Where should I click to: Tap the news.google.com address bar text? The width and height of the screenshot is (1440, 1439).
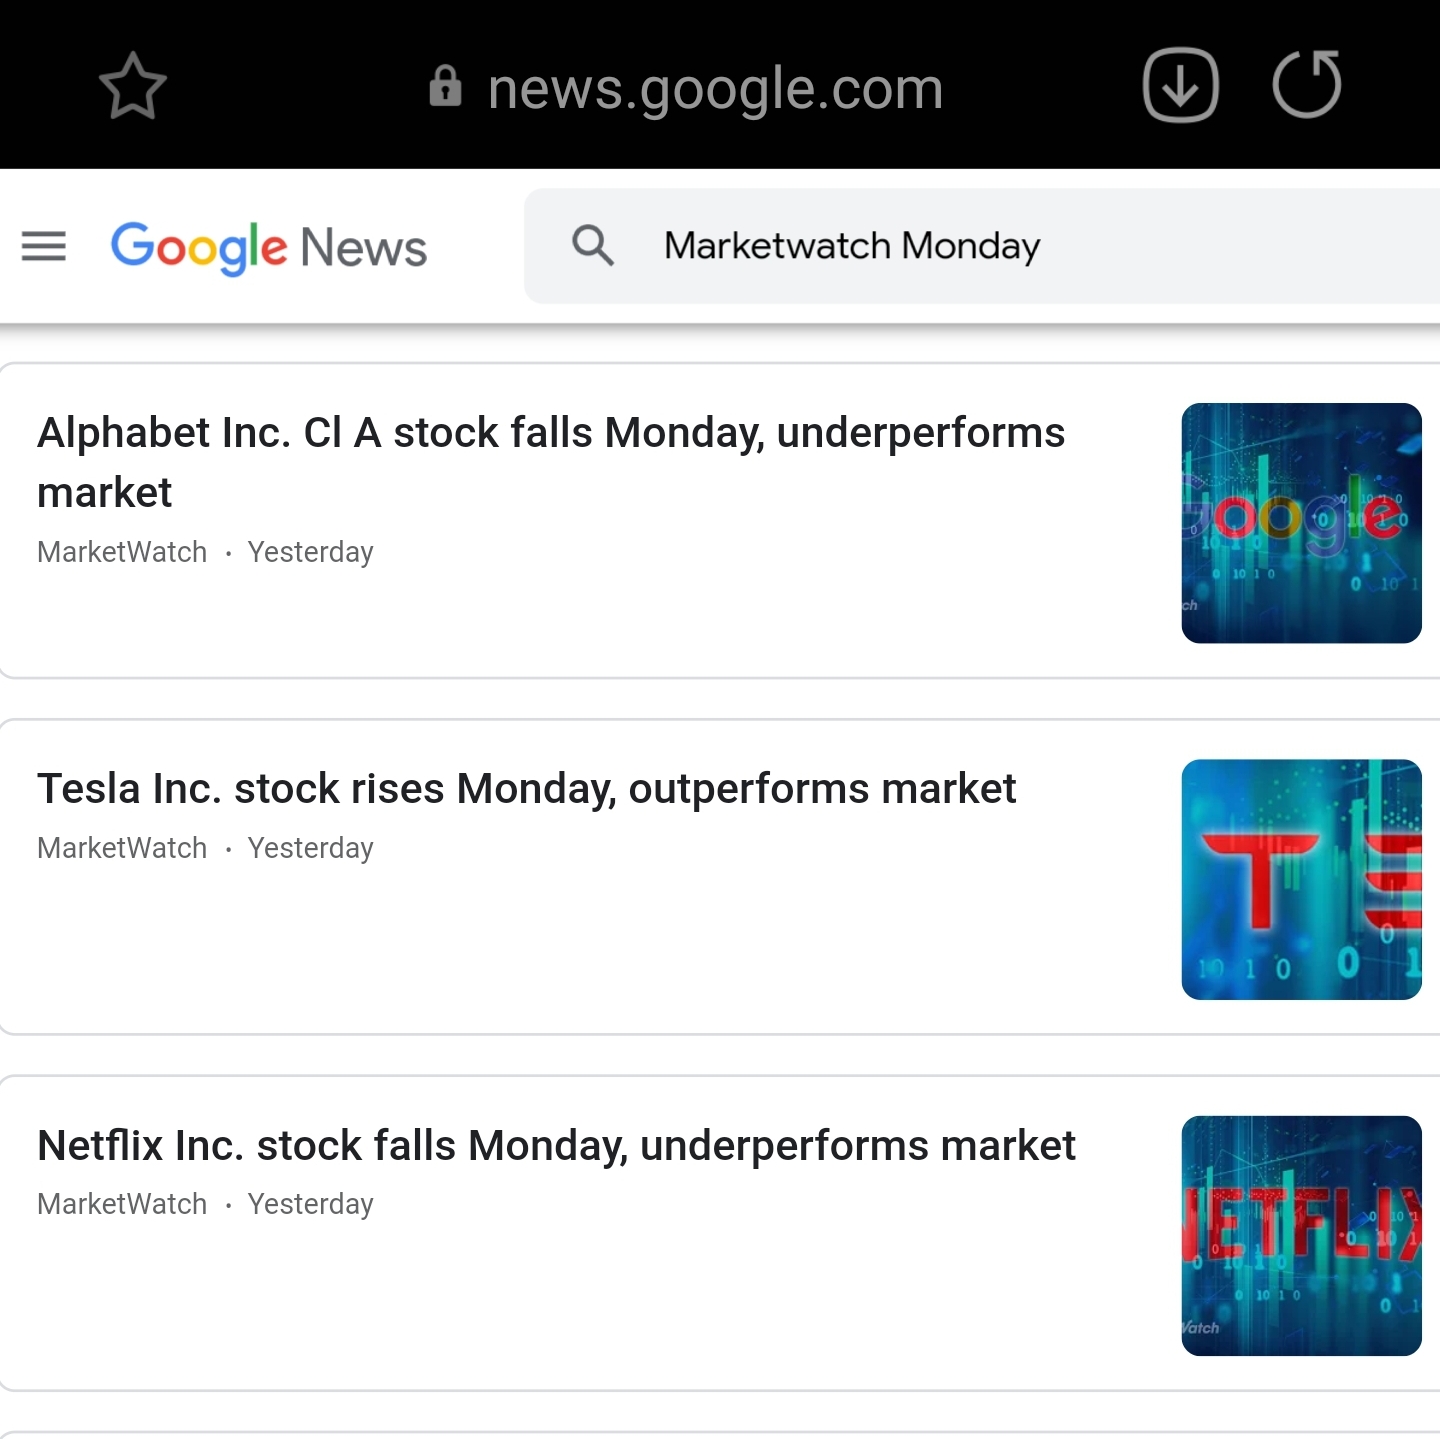tap(715, 89)
